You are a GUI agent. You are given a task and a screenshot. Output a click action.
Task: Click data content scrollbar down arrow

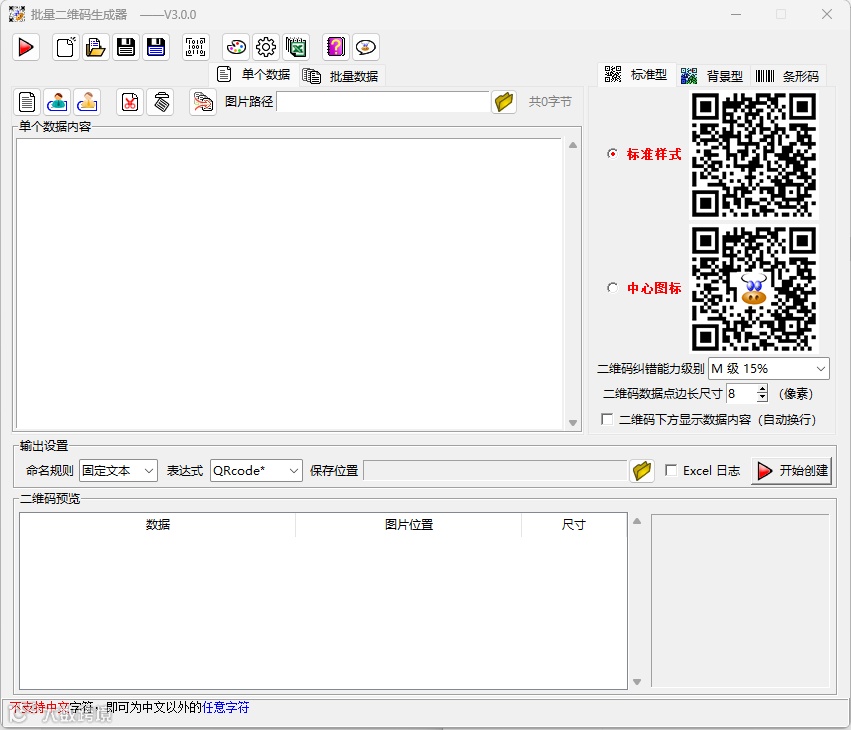(573, 423)
